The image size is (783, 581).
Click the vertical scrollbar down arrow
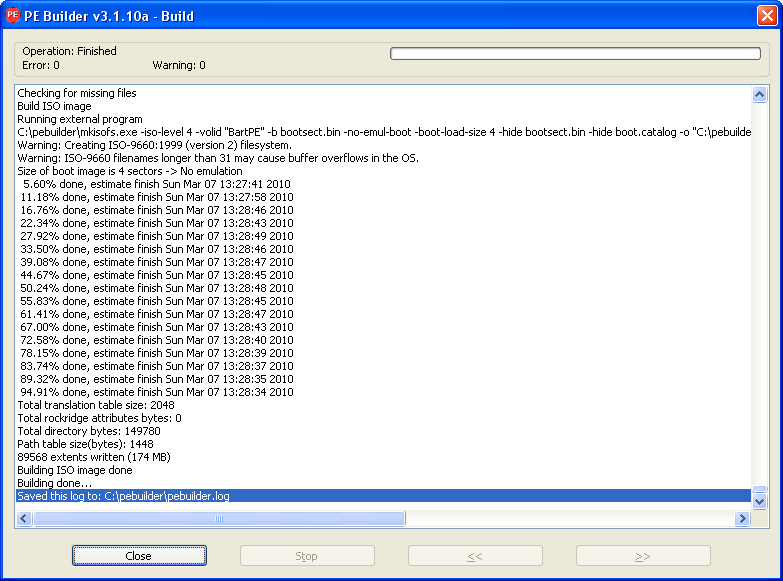click(760, 501)
